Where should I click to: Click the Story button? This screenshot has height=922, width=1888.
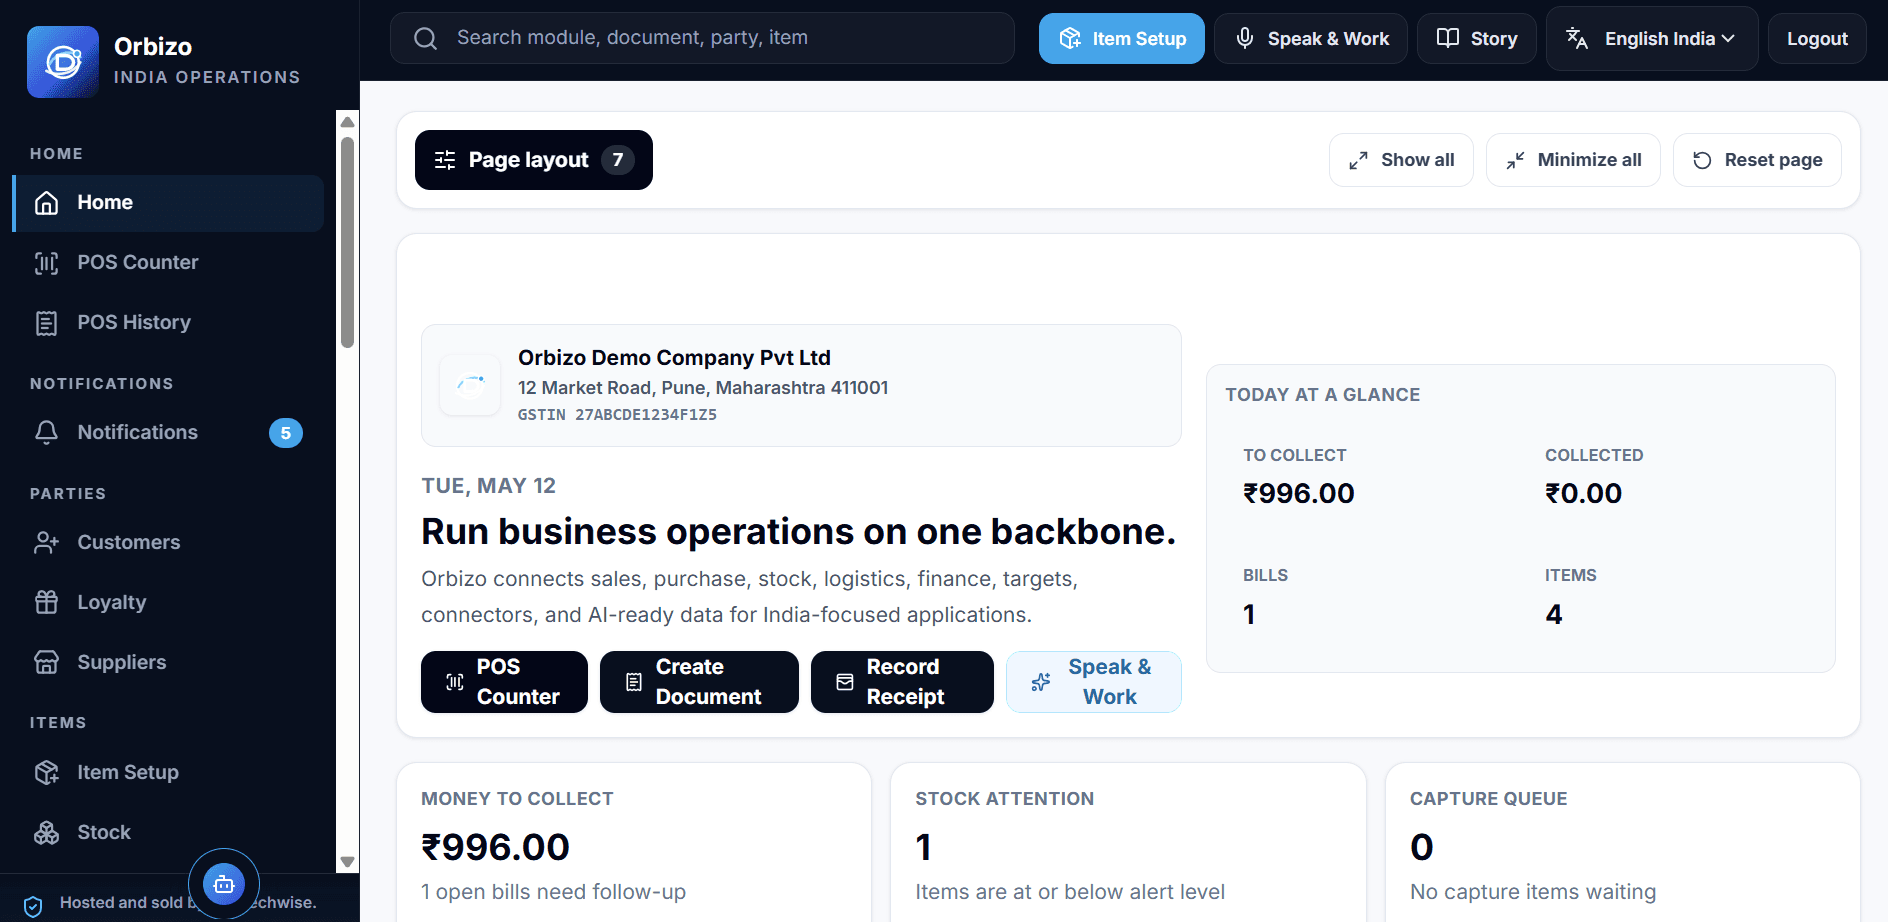1477,39
